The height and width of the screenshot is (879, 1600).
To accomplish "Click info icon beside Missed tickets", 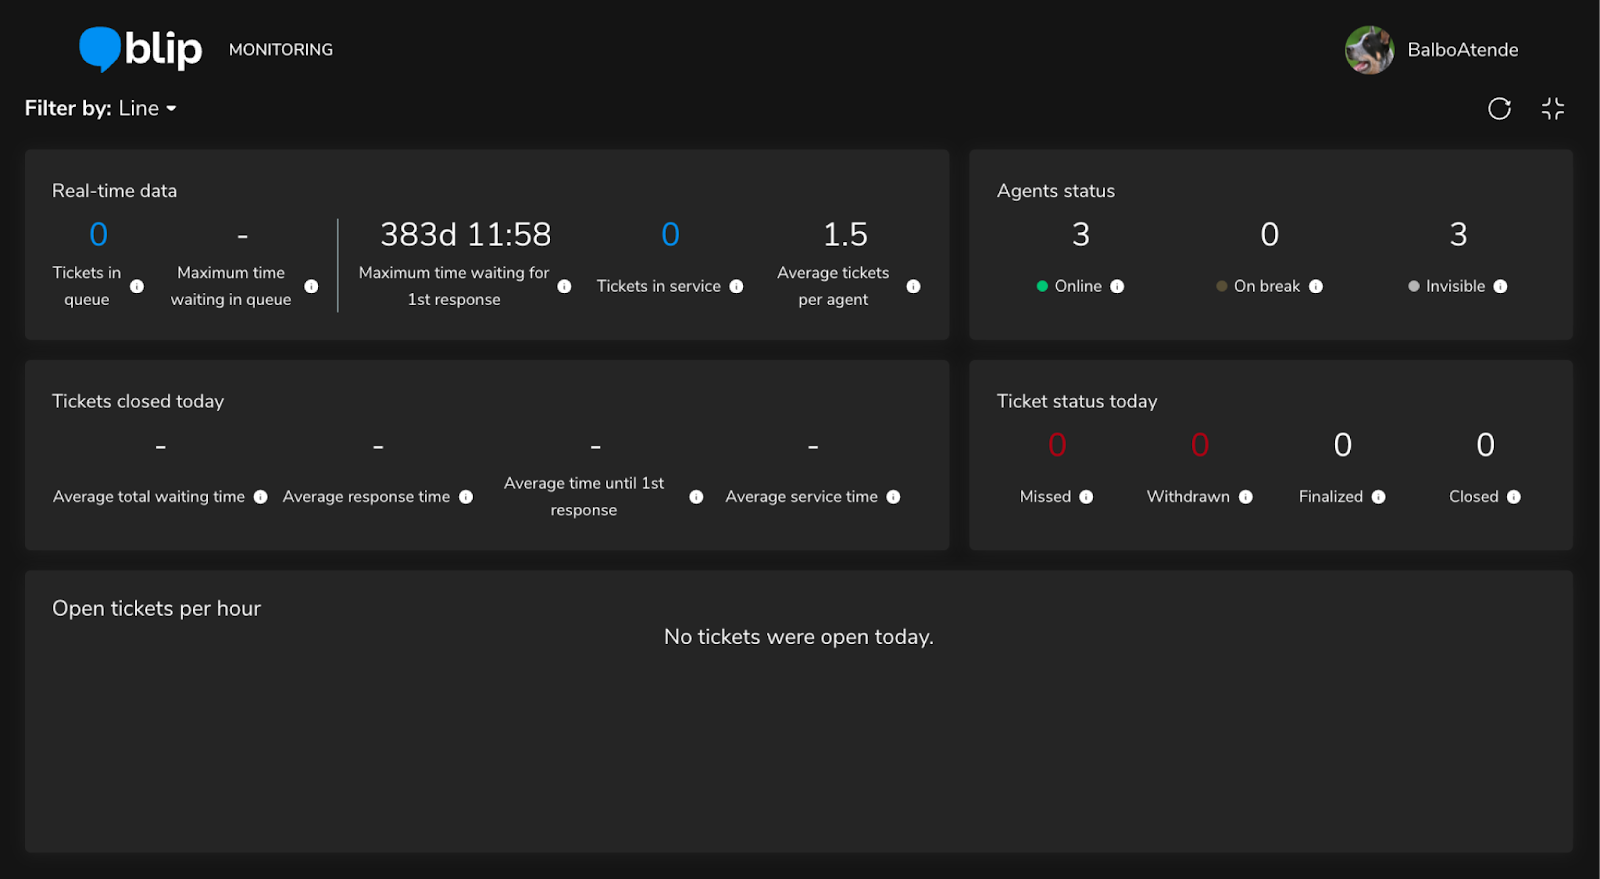I will [x=1086, y=497].
